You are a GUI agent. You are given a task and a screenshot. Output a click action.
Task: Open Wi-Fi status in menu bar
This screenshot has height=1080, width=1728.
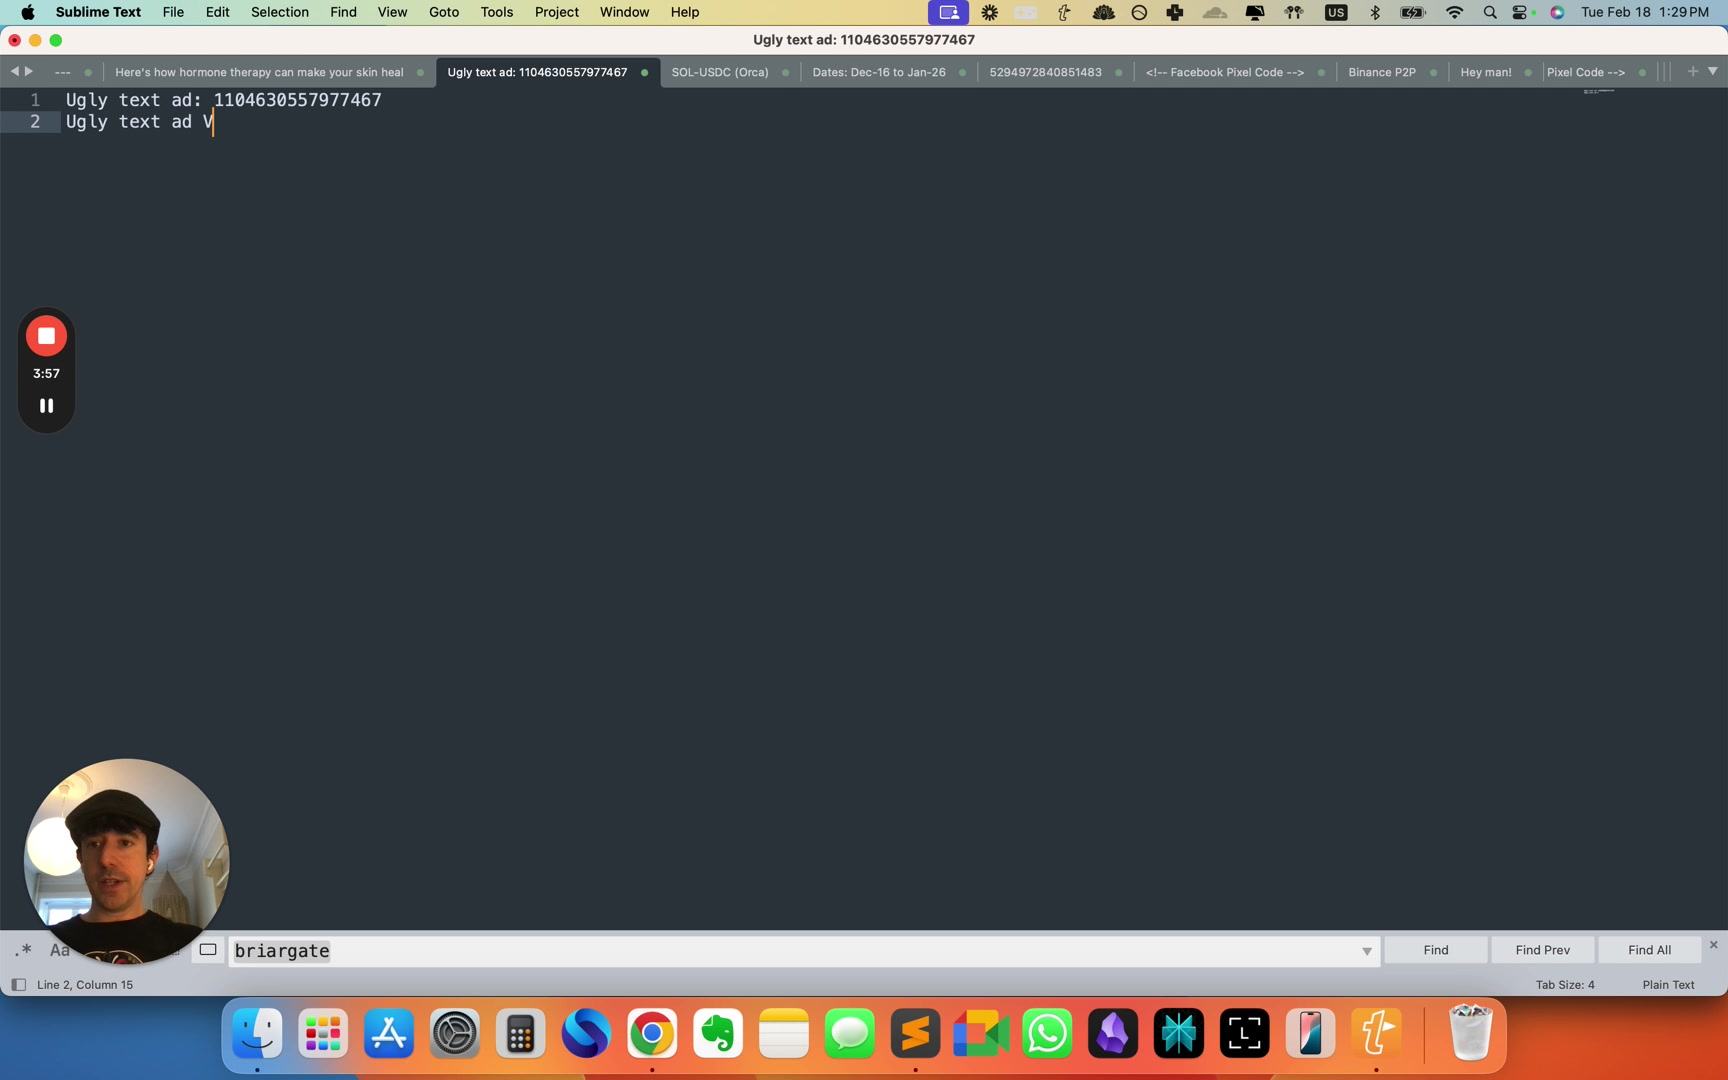(1454, 12)
